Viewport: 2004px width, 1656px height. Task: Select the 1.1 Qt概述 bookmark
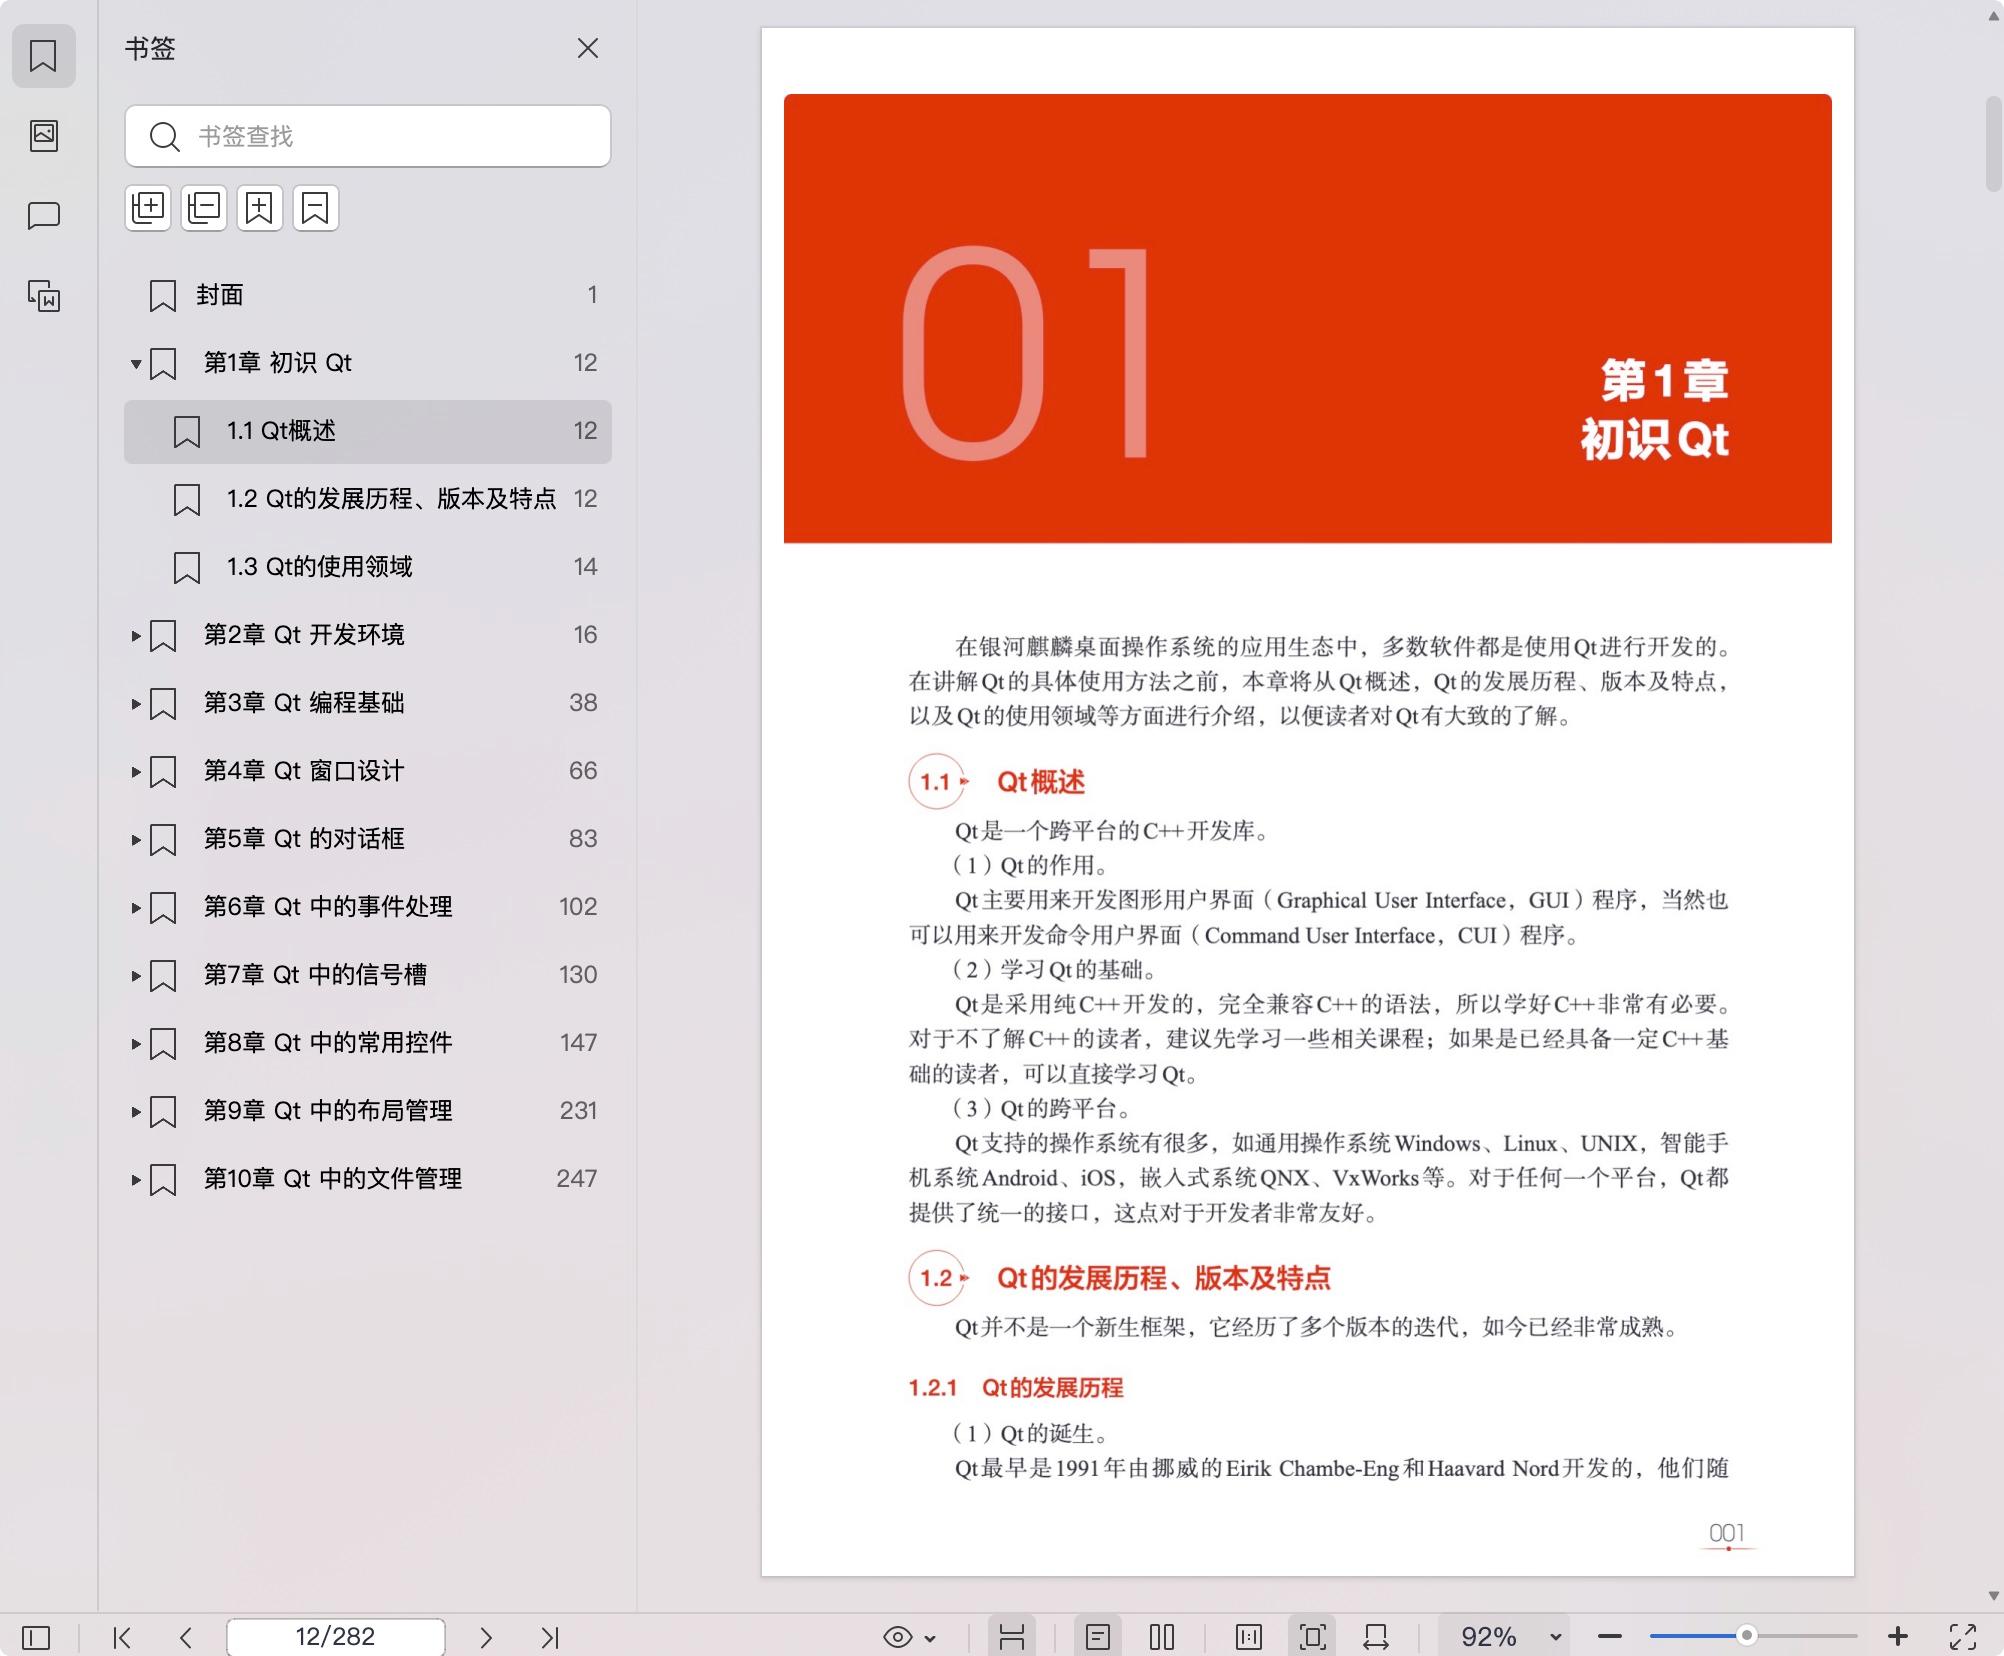(x=368, y=431)
